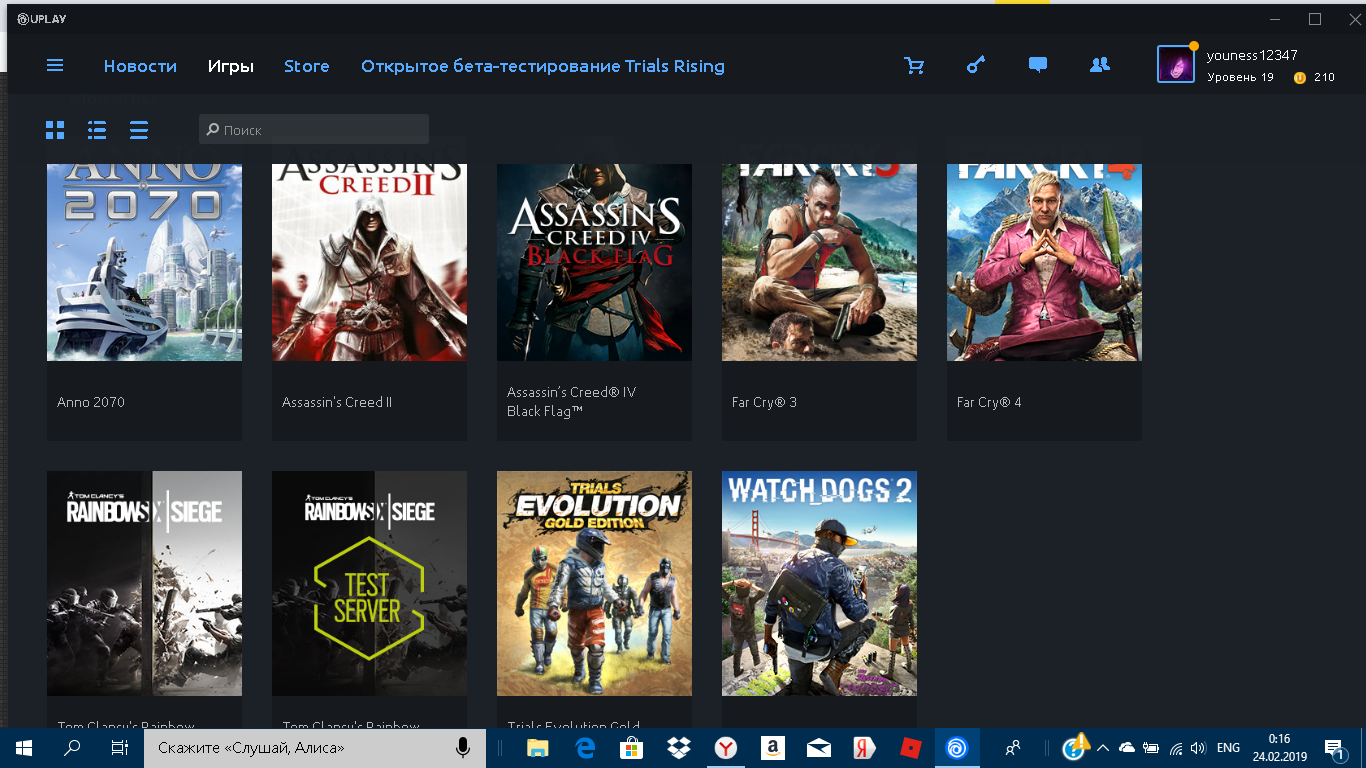Open Dropbox from the taskbar
Image resolution: width=1366 pixels, height=768 pixels.
pyautogui.click(x=678, y=748)
